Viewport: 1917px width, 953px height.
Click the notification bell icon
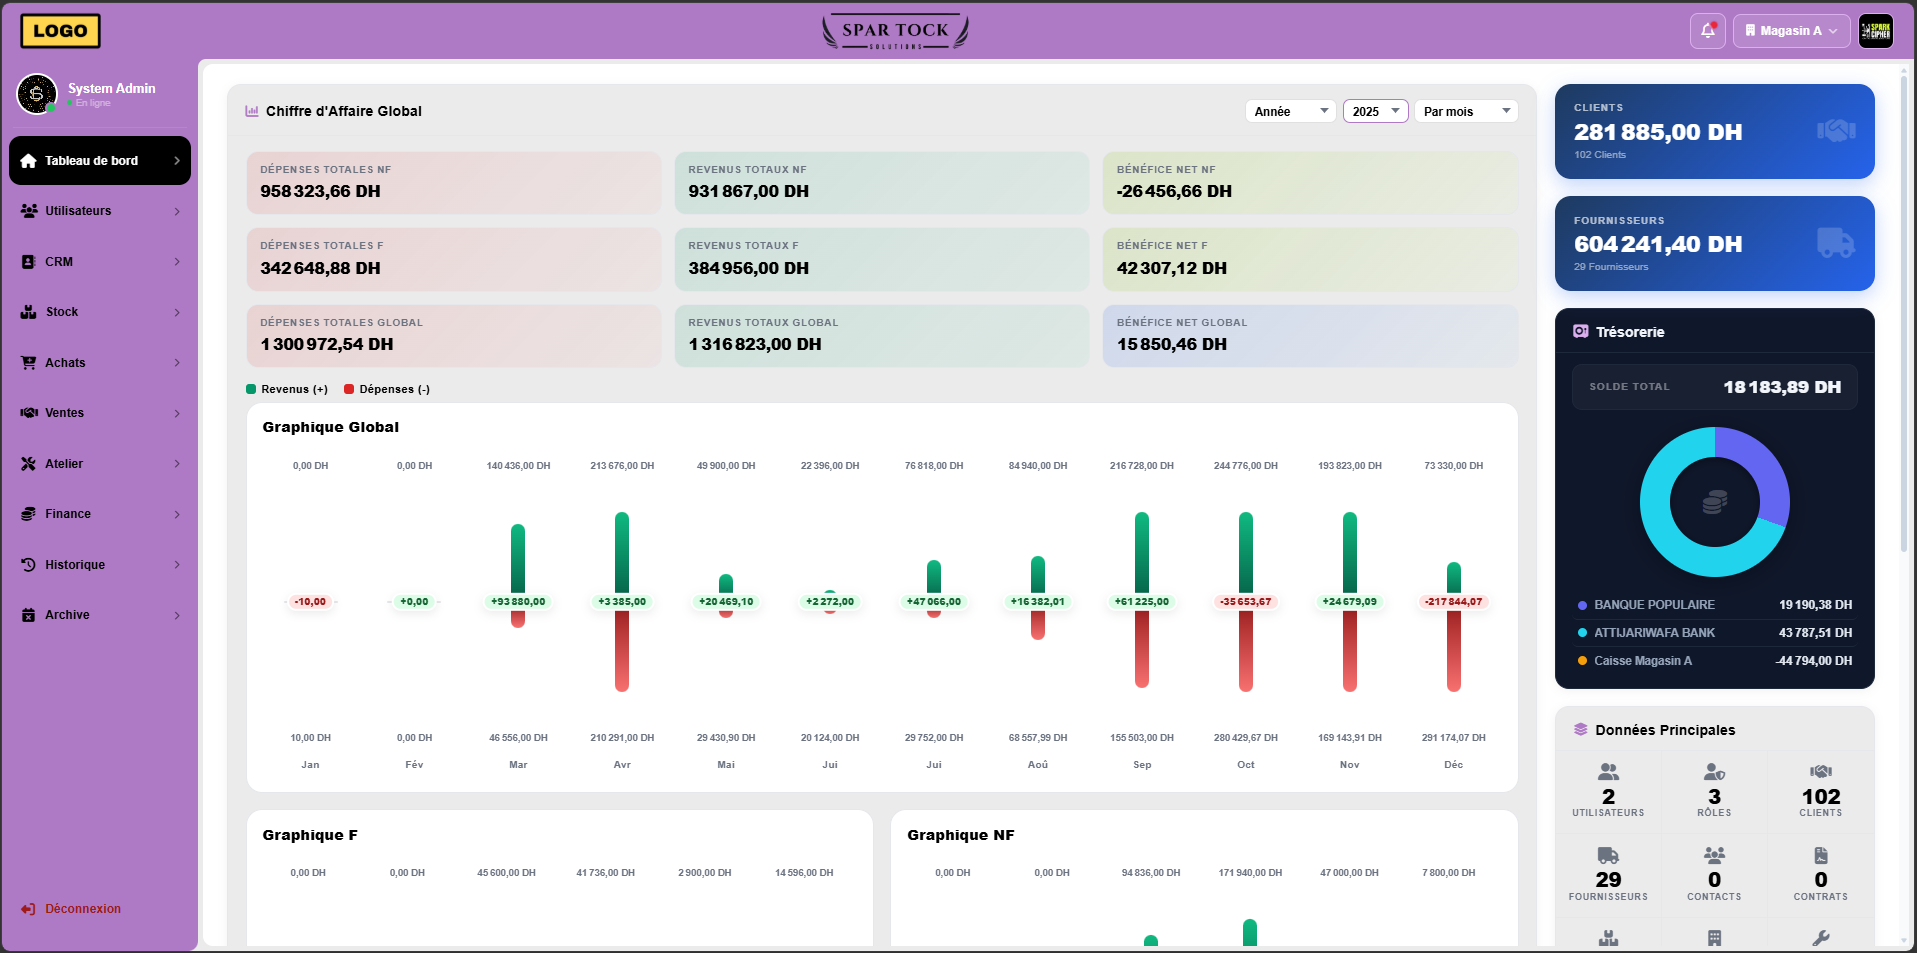pos(1707,31)
